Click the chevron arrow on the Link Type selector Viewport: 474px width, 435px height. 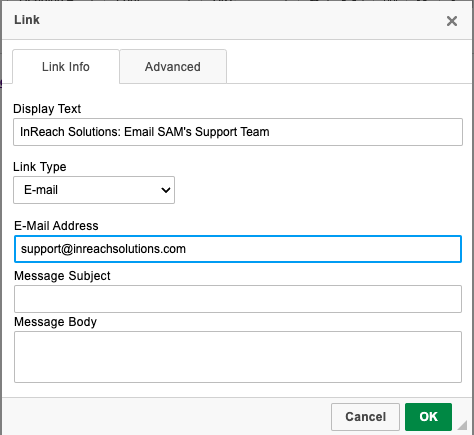(166, 190)
